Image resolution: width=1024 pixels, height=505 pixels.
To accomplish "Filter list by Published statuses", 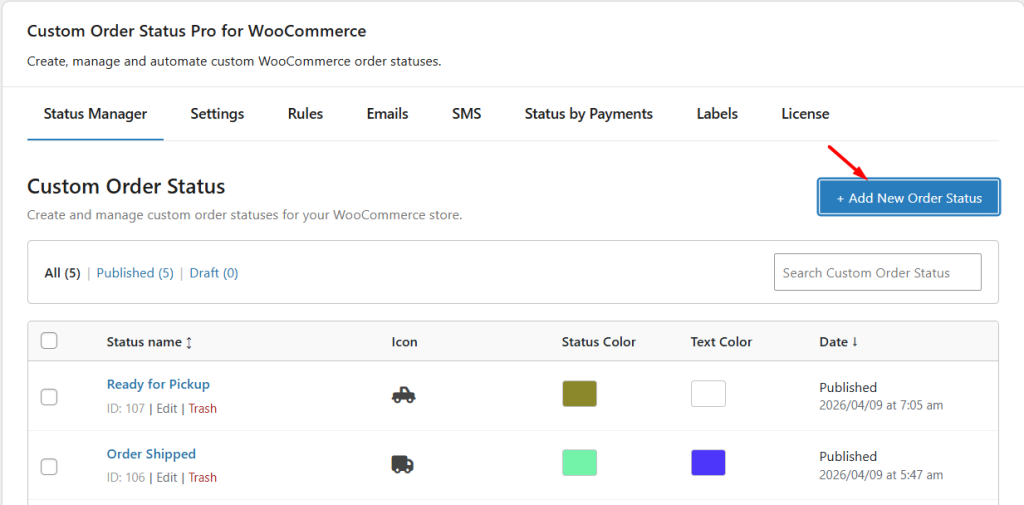I will click(x=135, y=273).
